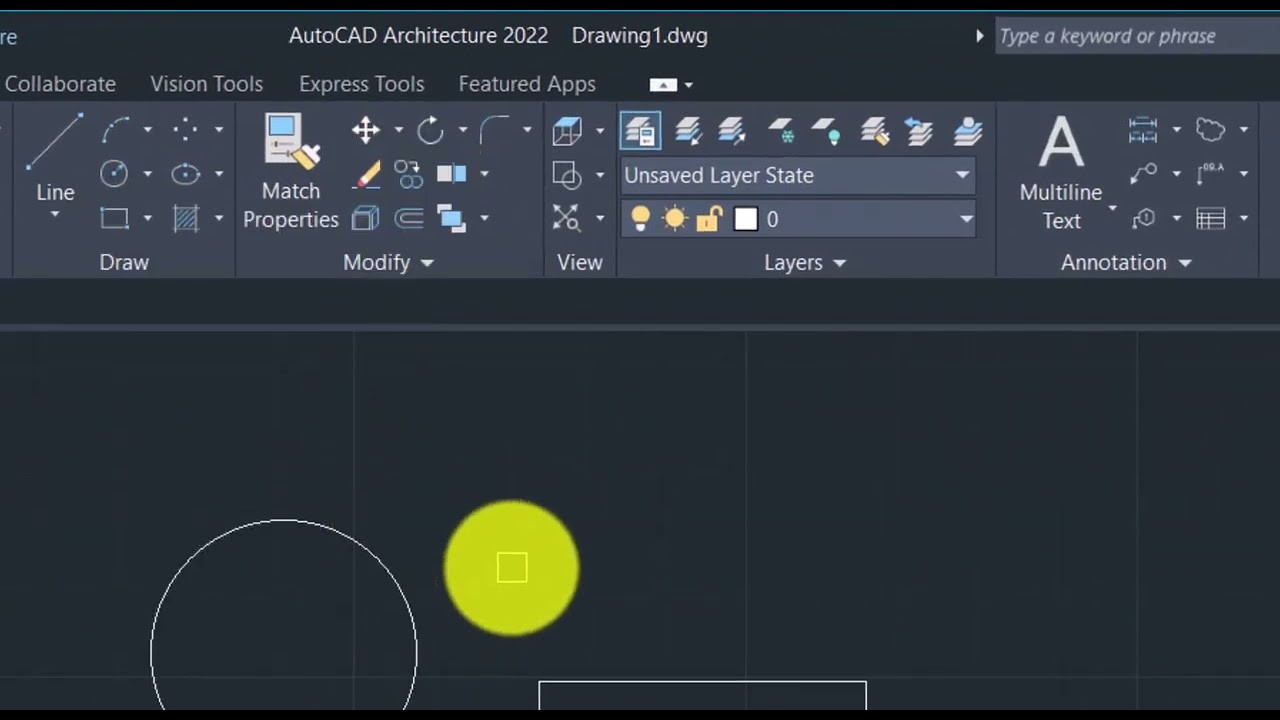The height and width of the screenshot is (720, 1280).
Task: Expand the Multiline Text dropdown arrow
Action: [1112, 208]
